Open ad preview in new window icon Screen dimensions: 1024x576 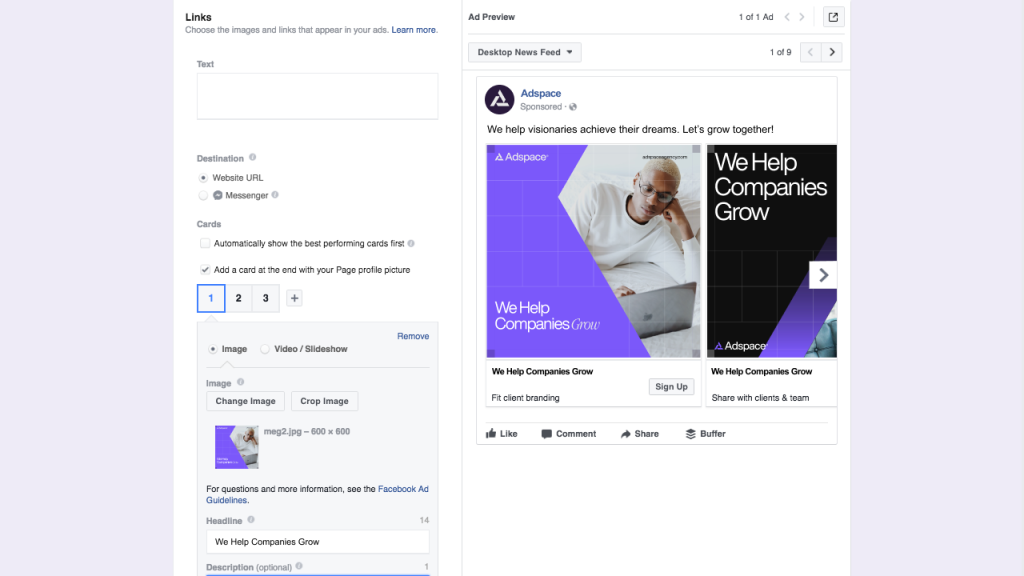tap(833, 17)
